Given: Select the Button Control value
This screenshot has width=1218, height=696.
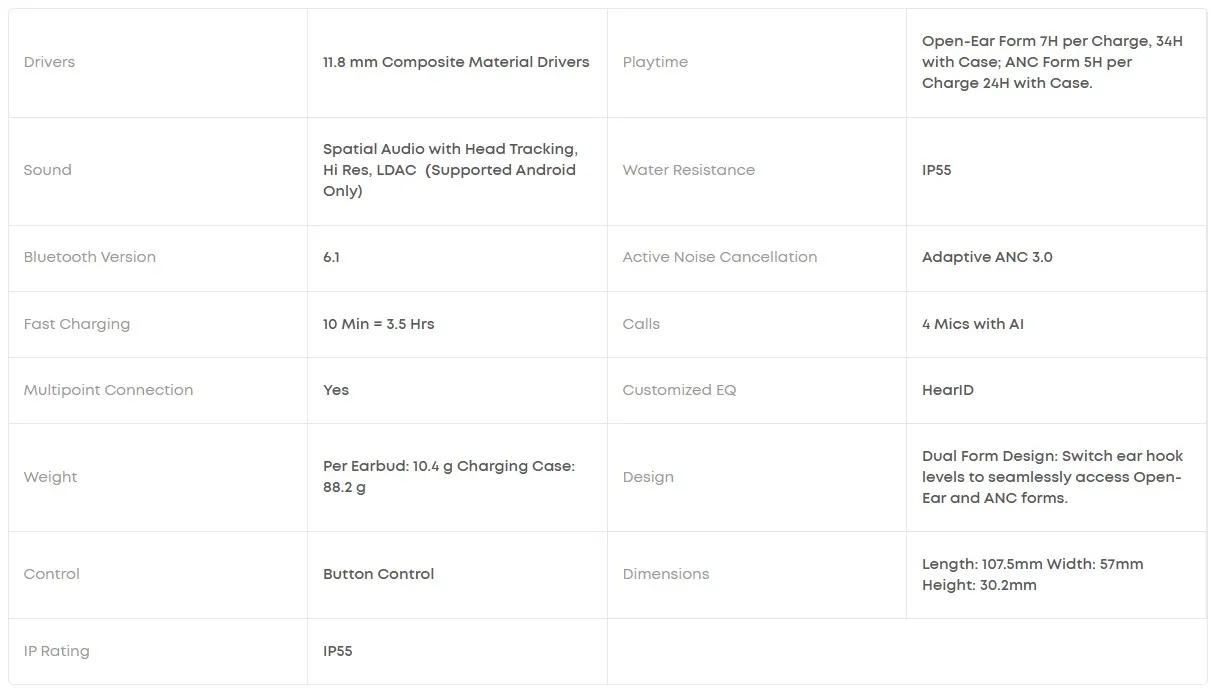Looking at the screenshot, I should 379,574.
